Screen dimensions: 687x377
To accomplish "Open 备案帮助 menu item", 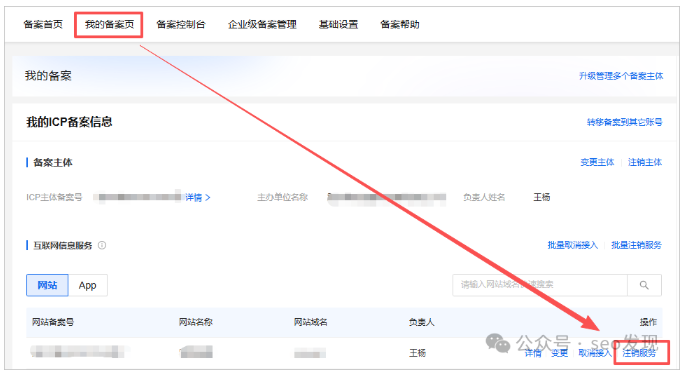I will (400, 25).
